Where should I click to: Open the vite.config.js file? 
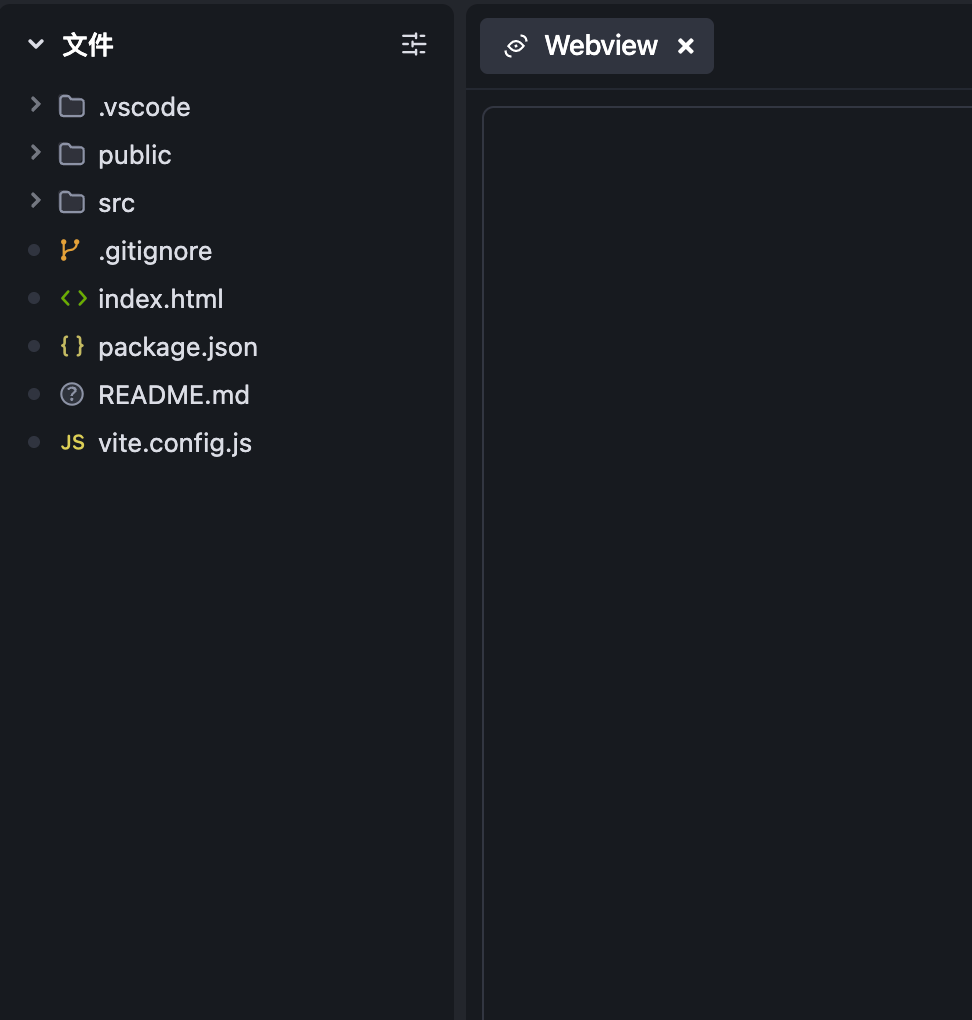(x=175, y=443)
